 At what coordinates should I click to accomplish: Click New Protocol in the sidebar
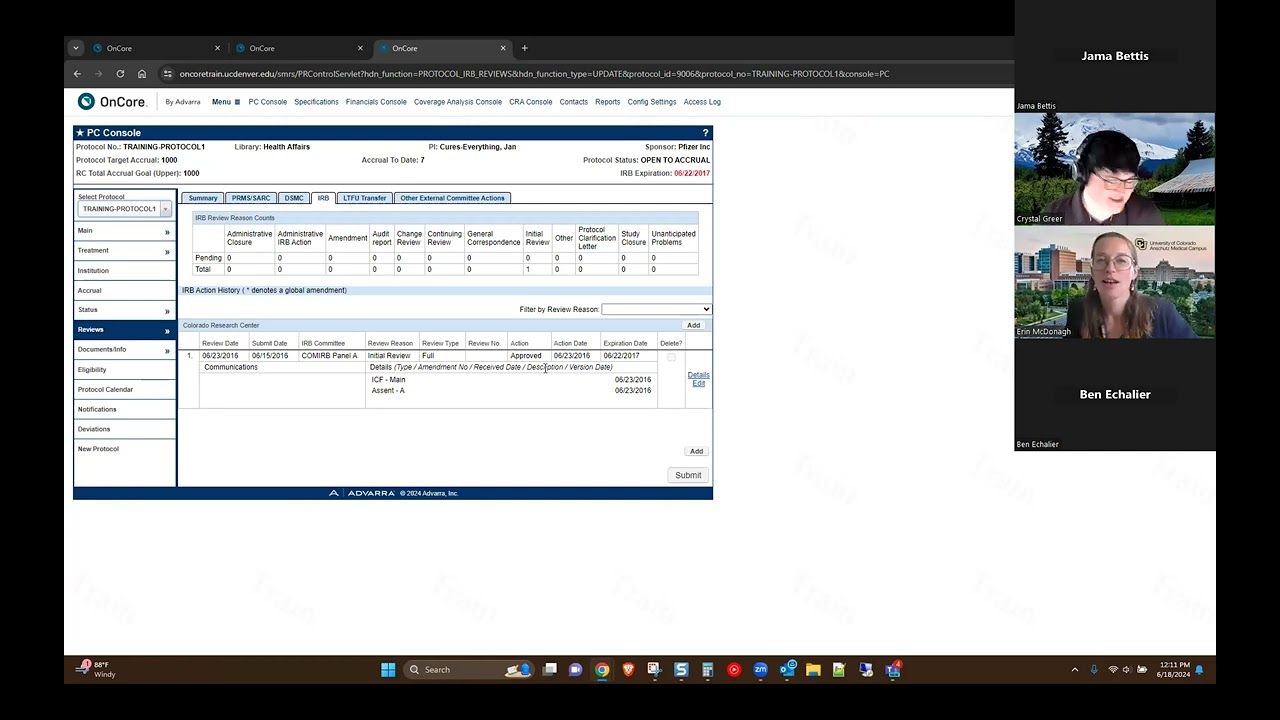point(98,449)
